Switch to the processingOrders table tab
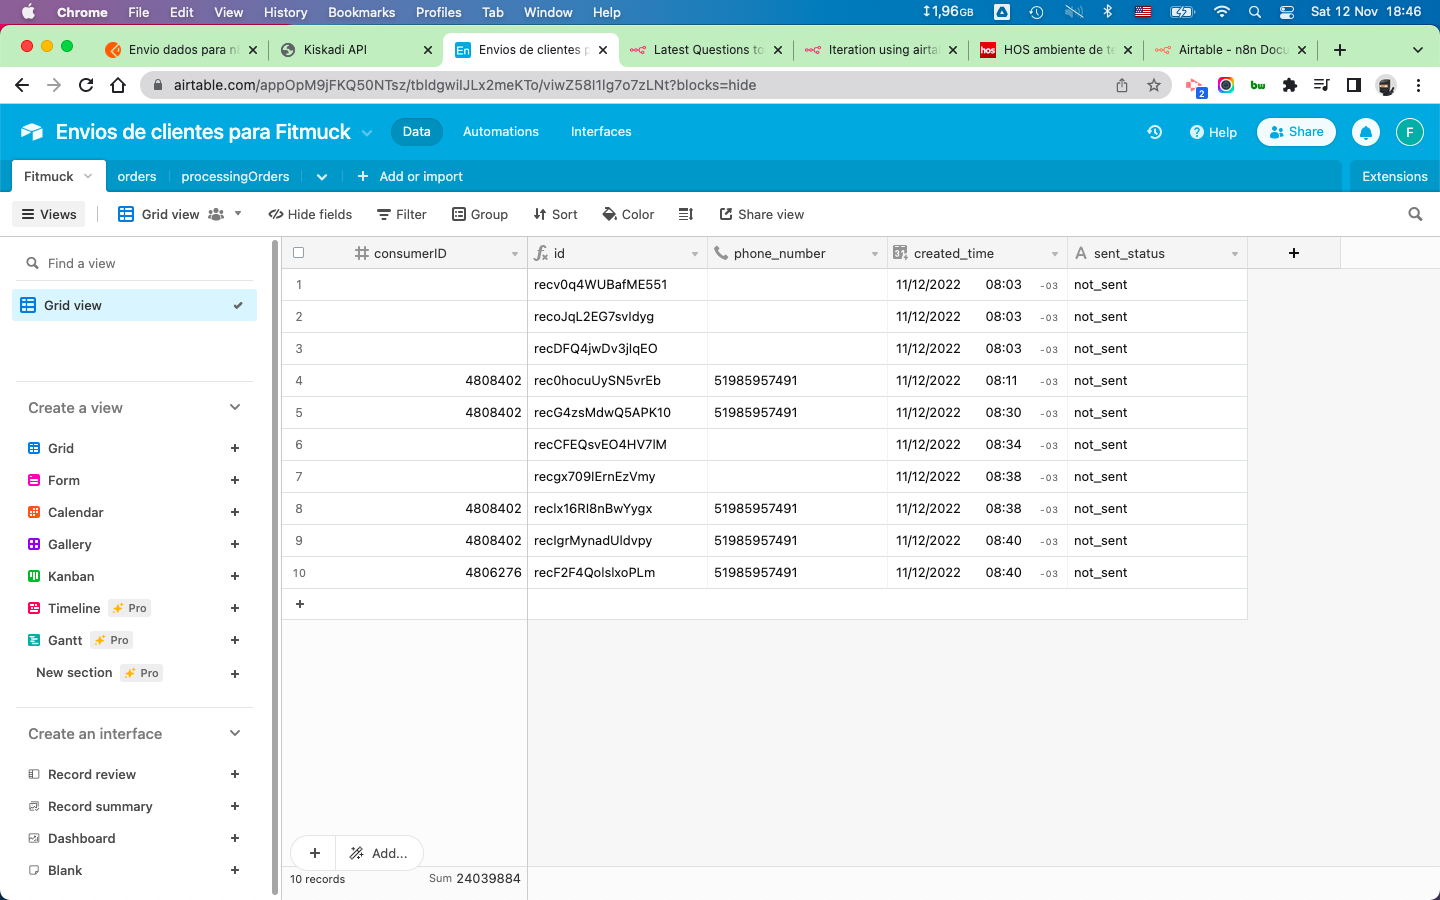This screenshot has height=900, width=1440. tap(235, 176)
